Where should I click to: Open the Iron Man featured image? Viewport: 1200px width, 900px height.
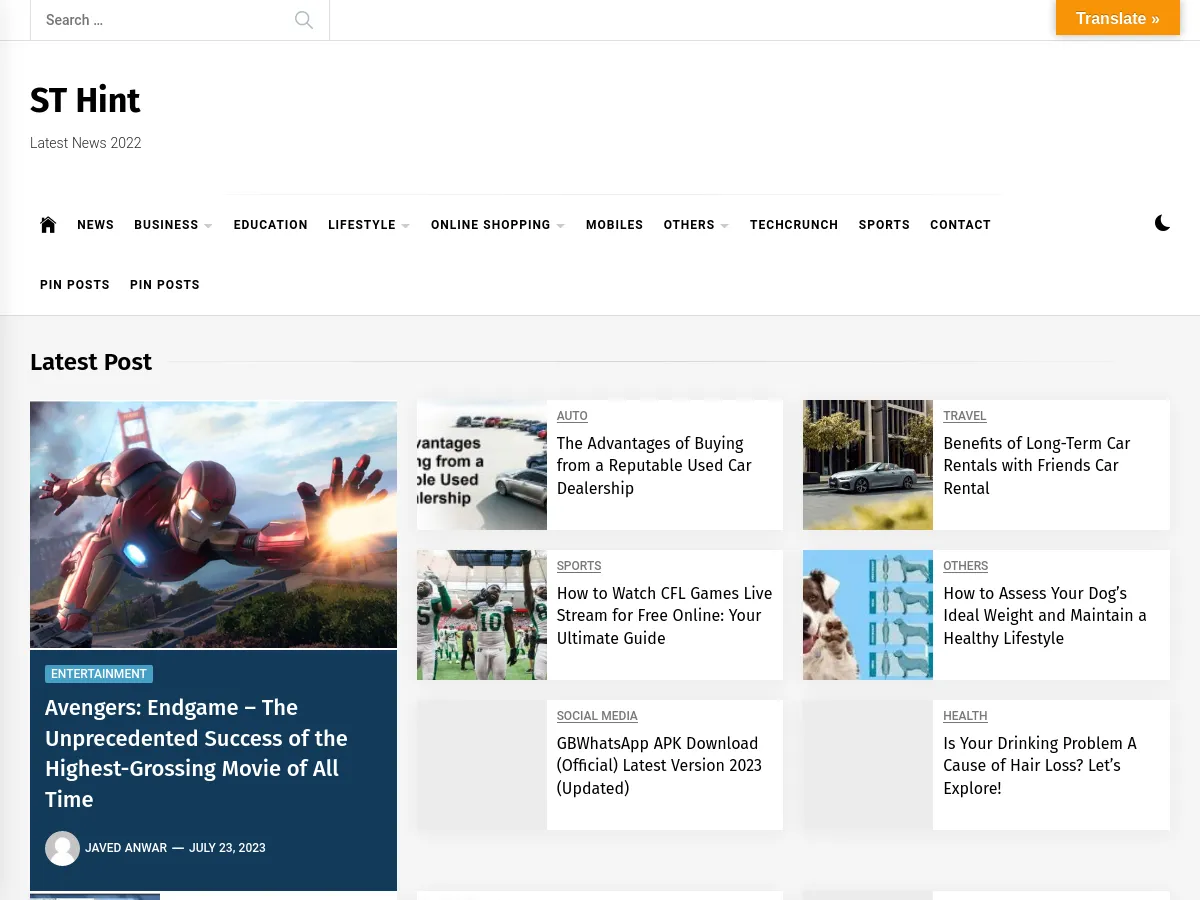[213, 524]
